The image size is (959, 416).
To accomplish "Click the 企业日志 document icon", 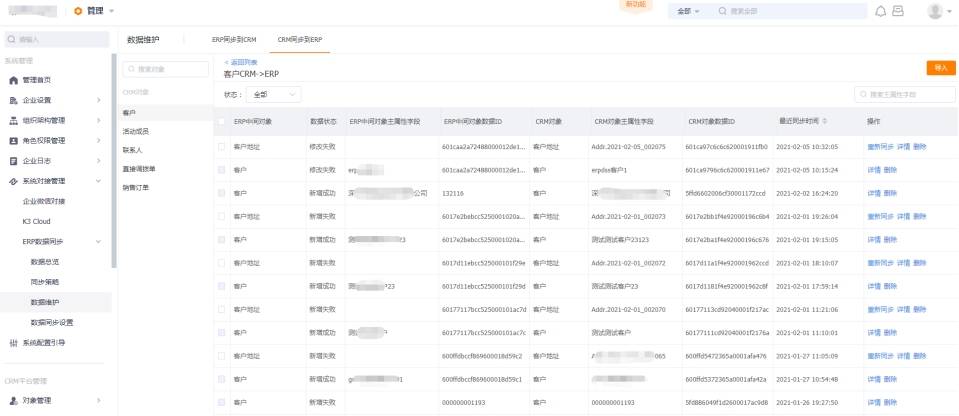I will point(13,161).
